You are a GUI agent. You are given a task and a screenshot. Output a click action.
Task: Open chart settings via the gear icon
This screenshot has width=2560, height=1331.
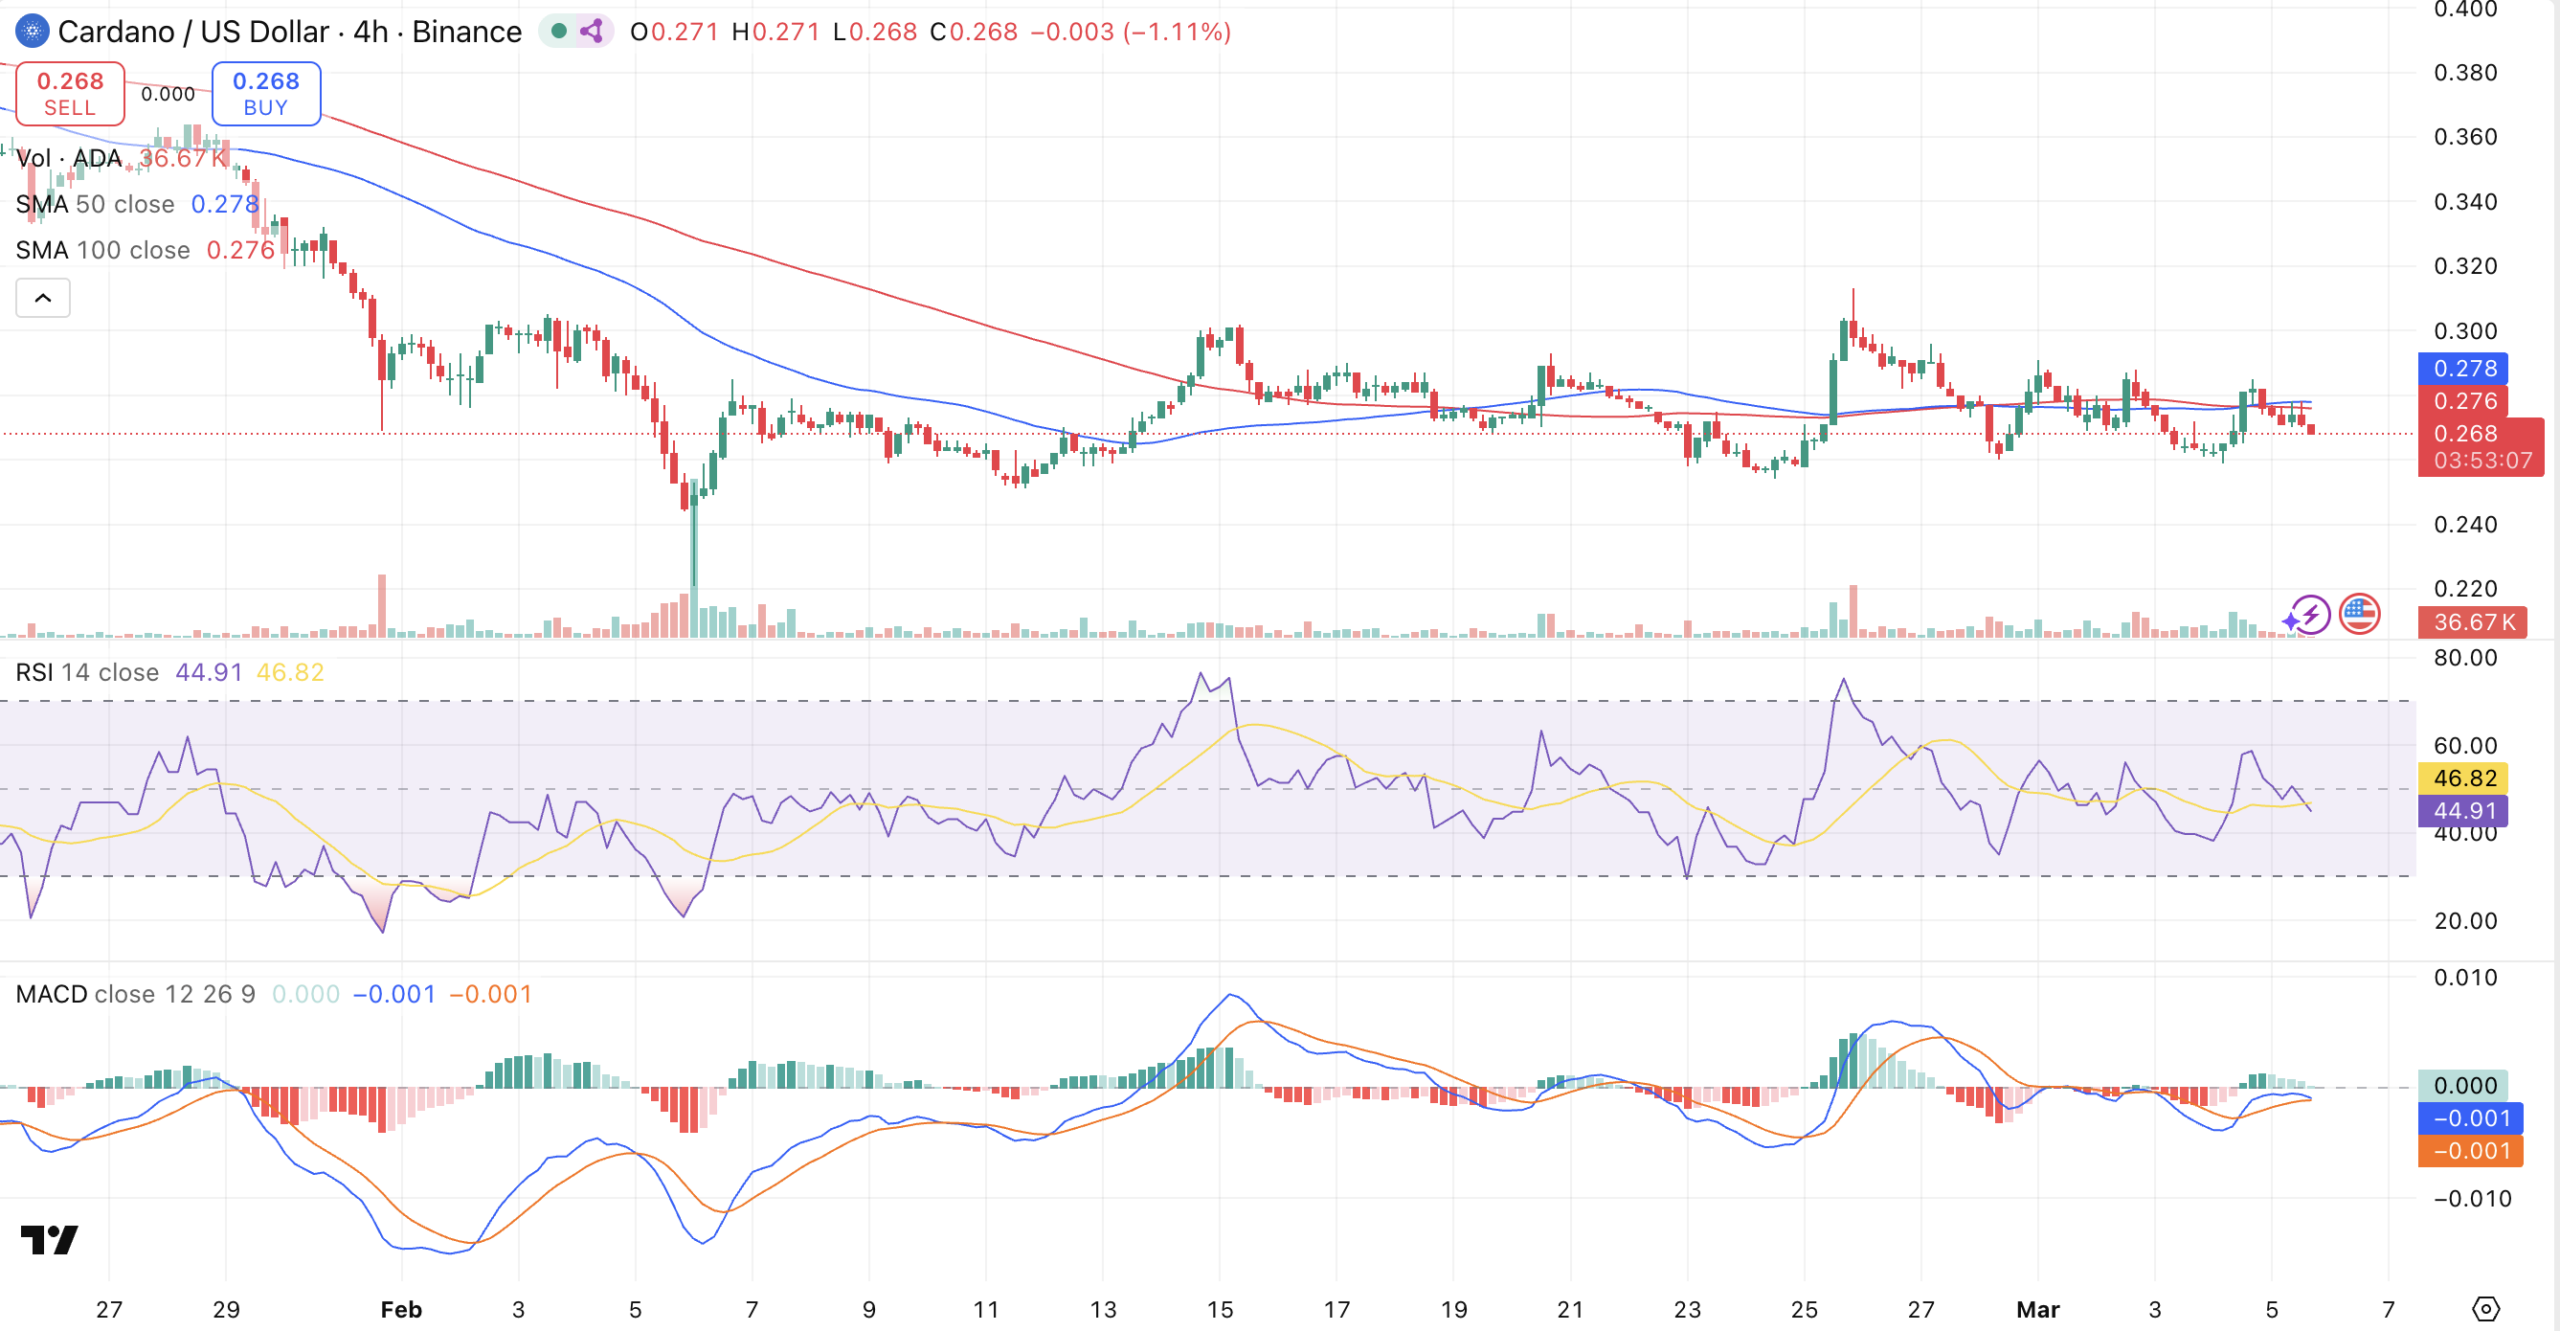tap(2485, 1308)
